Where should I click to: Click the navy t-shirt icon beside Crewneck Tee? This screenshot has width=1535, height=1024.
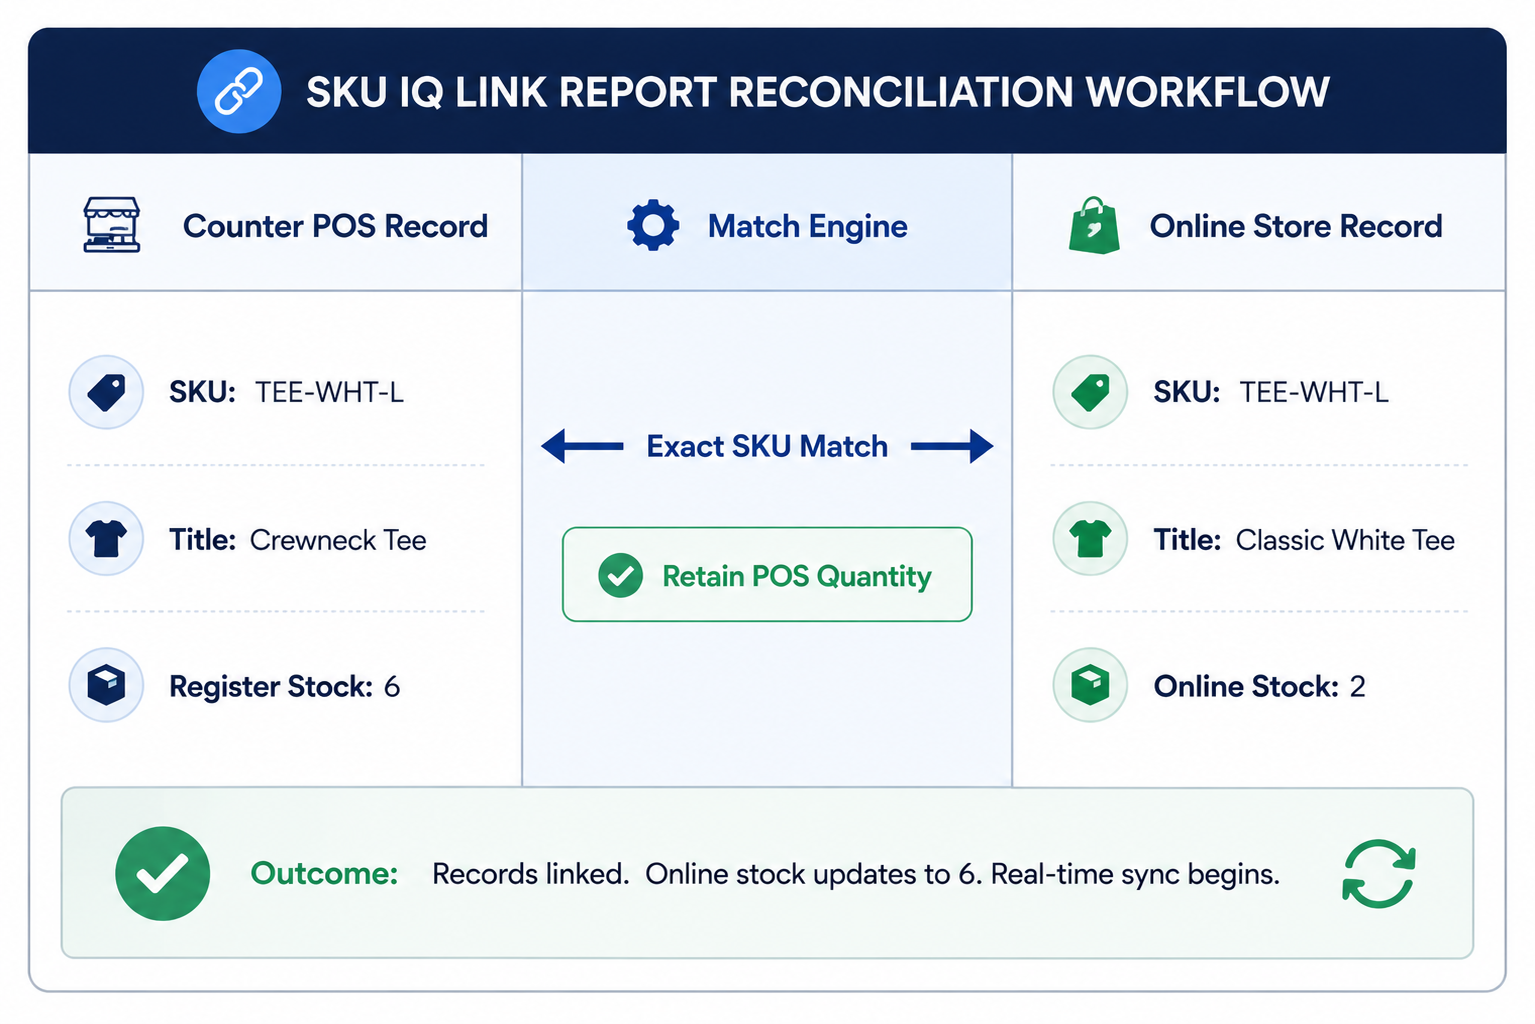click(x=106, y=539)
